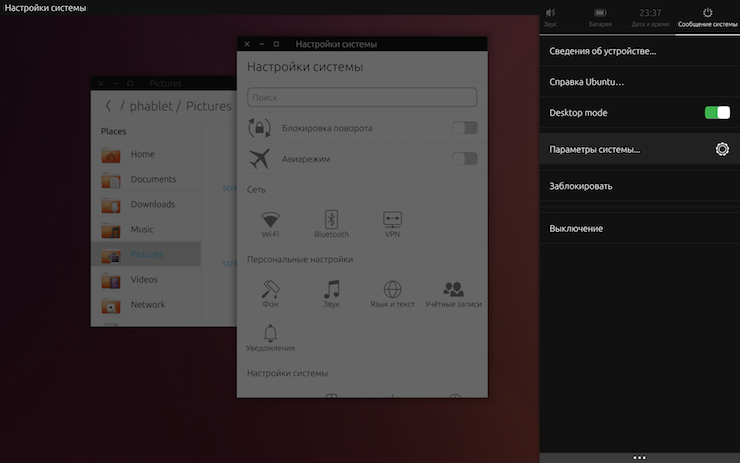This screenshot has width=740, height=463.
Task: Select Downloads text in Places list
Action: (x=153, y=204)
